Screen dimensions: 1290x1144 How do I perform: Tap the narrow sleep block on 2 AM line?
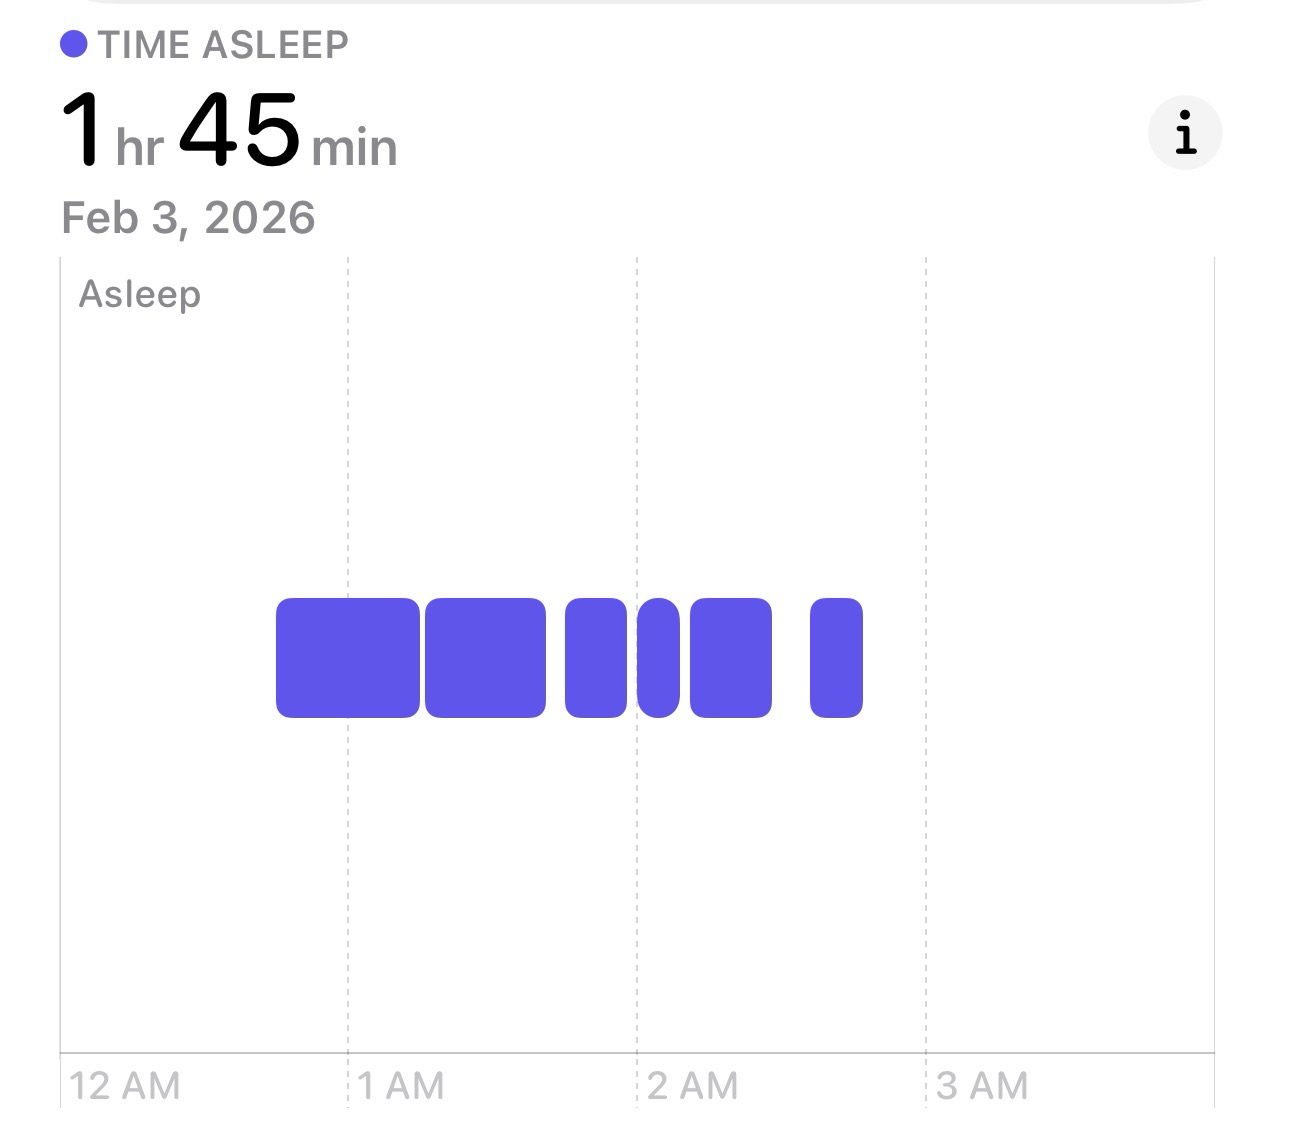point(658,658)
